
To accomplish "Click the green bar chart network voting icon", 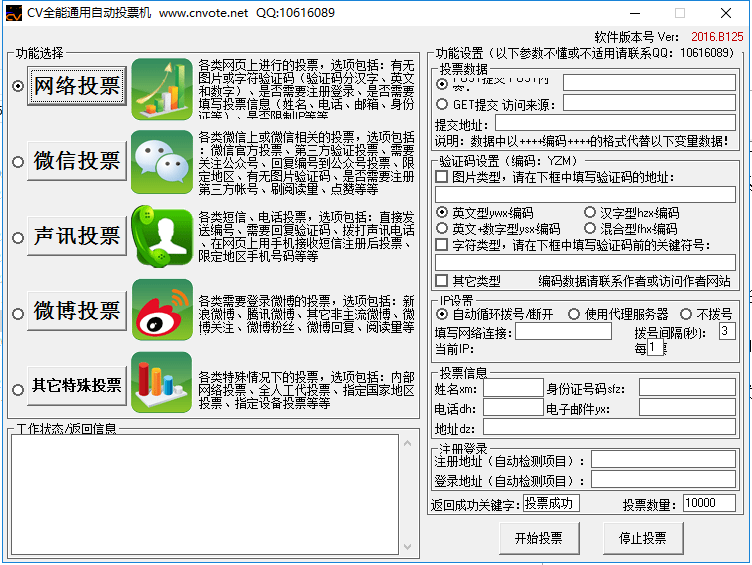I will 162,89.
